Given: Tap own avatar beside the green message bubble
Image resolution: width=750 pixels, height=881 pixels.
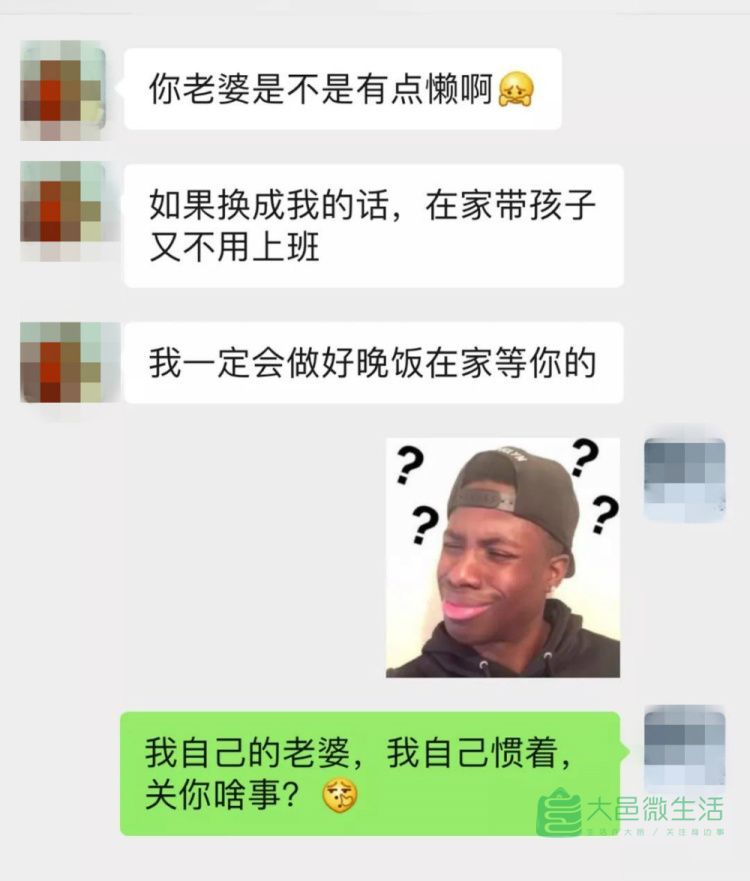Looking at the screenshot, I should 684,746.
